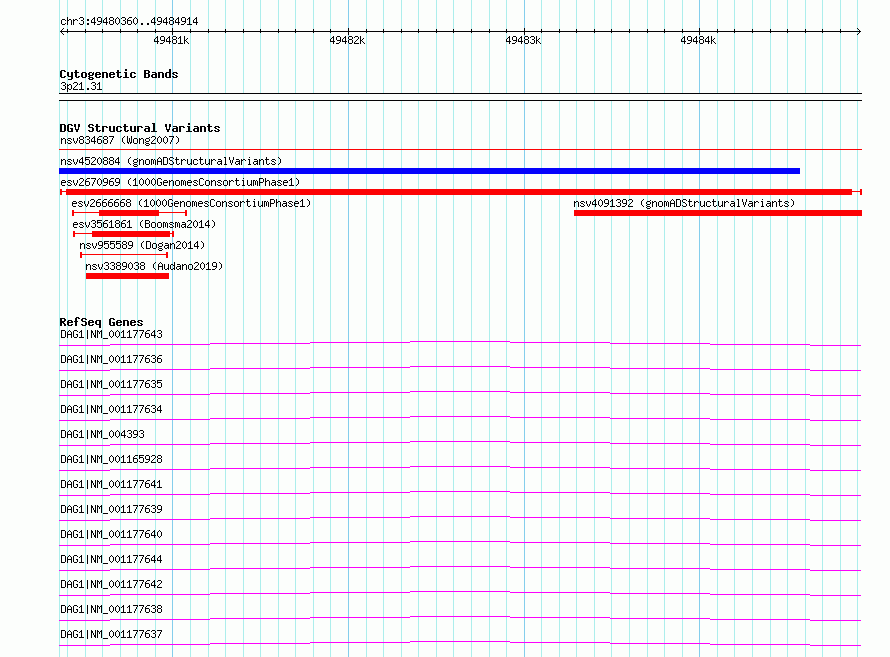Open the DAG1|NM_001177635 transcript
This screenshot has height=657, width=890.
pyautogui.click(x=111, y=384)
